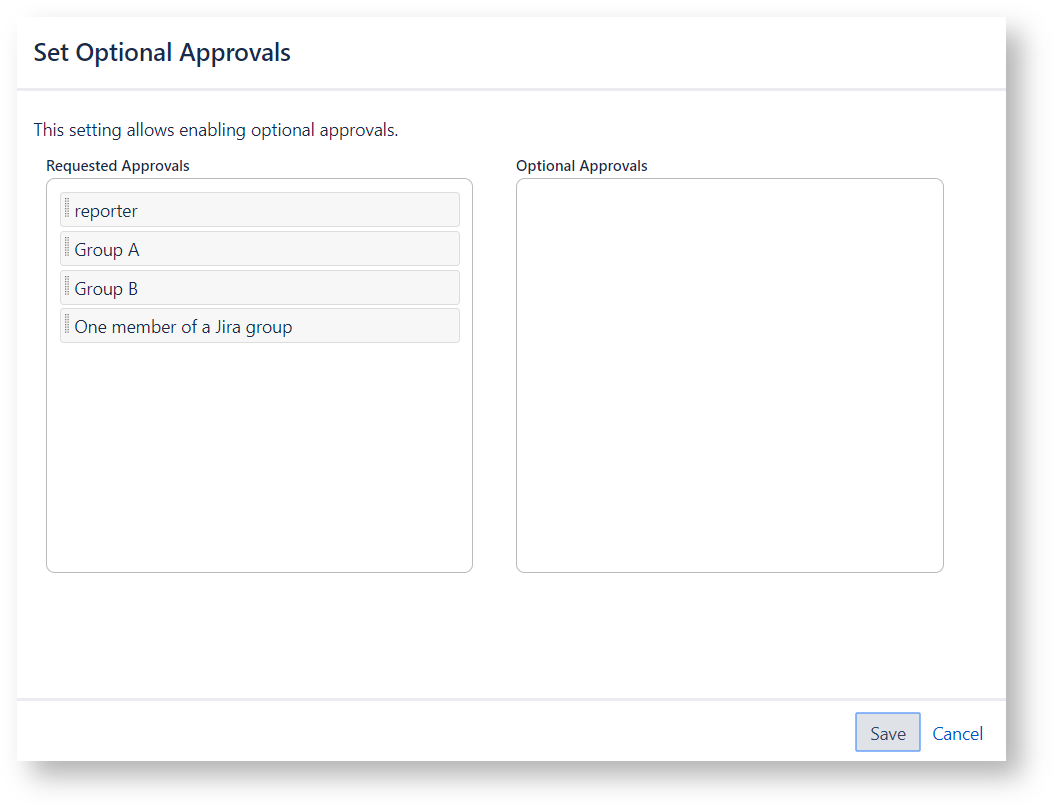Click the Requested Approvals heading label
This screenshot has width=1054, height=809.
click(118, 166)
